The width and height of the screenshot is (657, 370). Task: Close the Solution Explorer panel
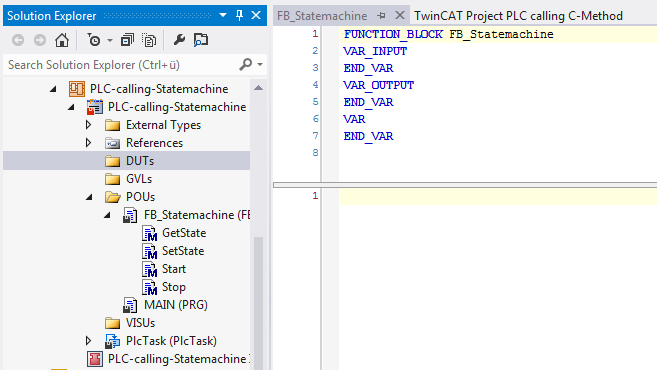pos(256,16)
